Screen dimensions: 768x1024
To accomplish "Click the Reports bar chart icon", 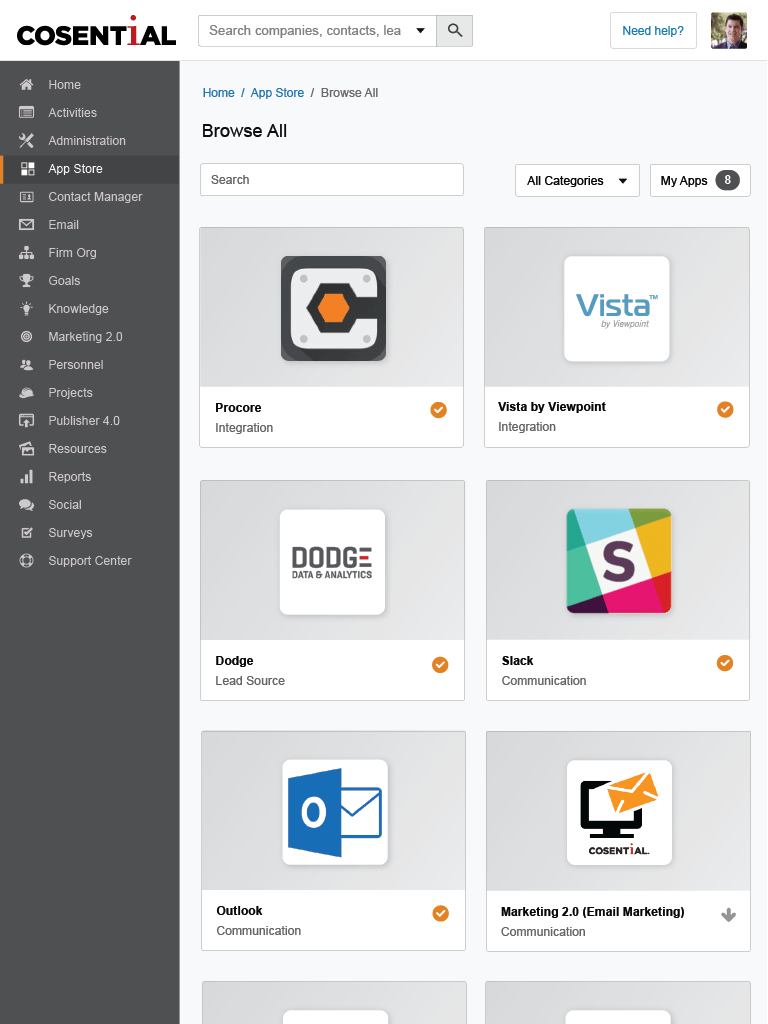I will 26,477.
